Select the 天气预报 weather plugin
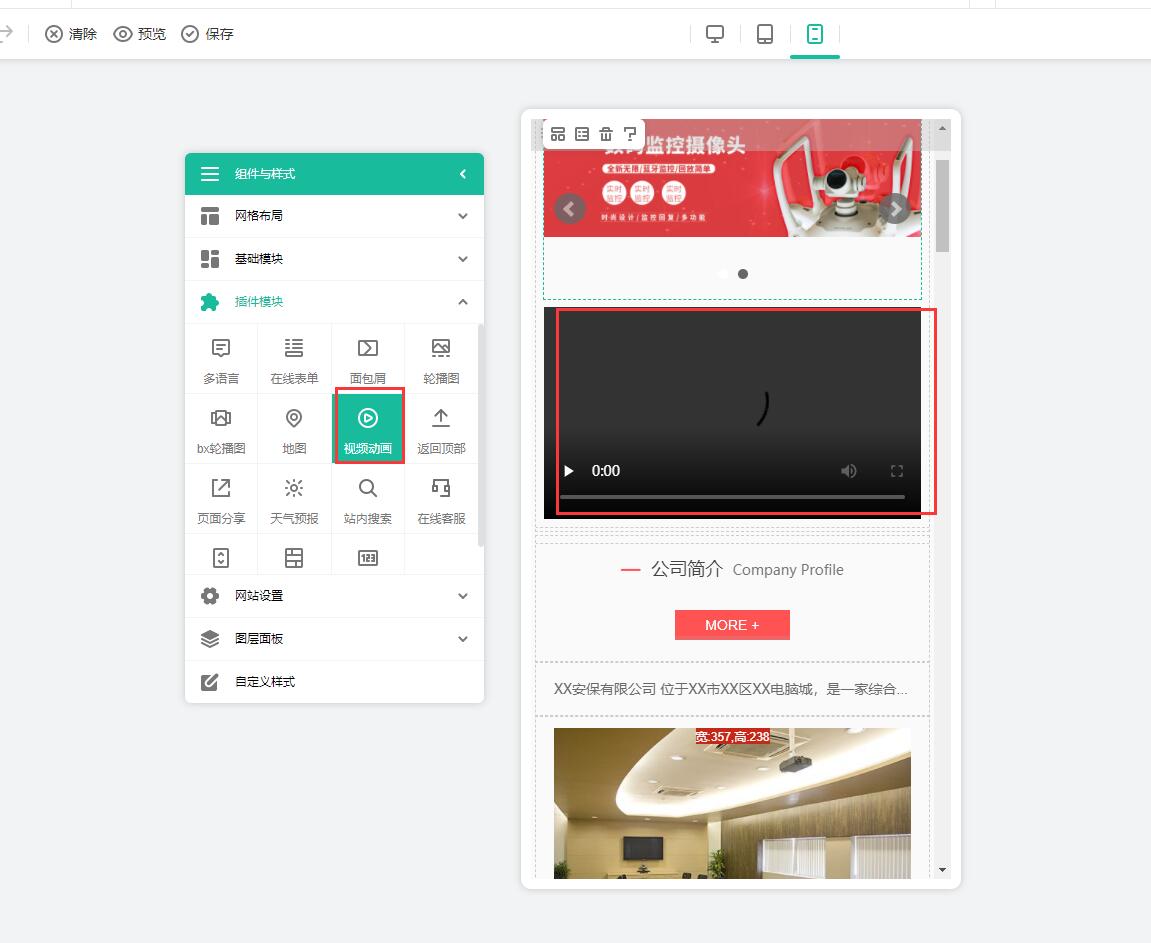This screenshot has width=1151, height=943. (294, 498)
